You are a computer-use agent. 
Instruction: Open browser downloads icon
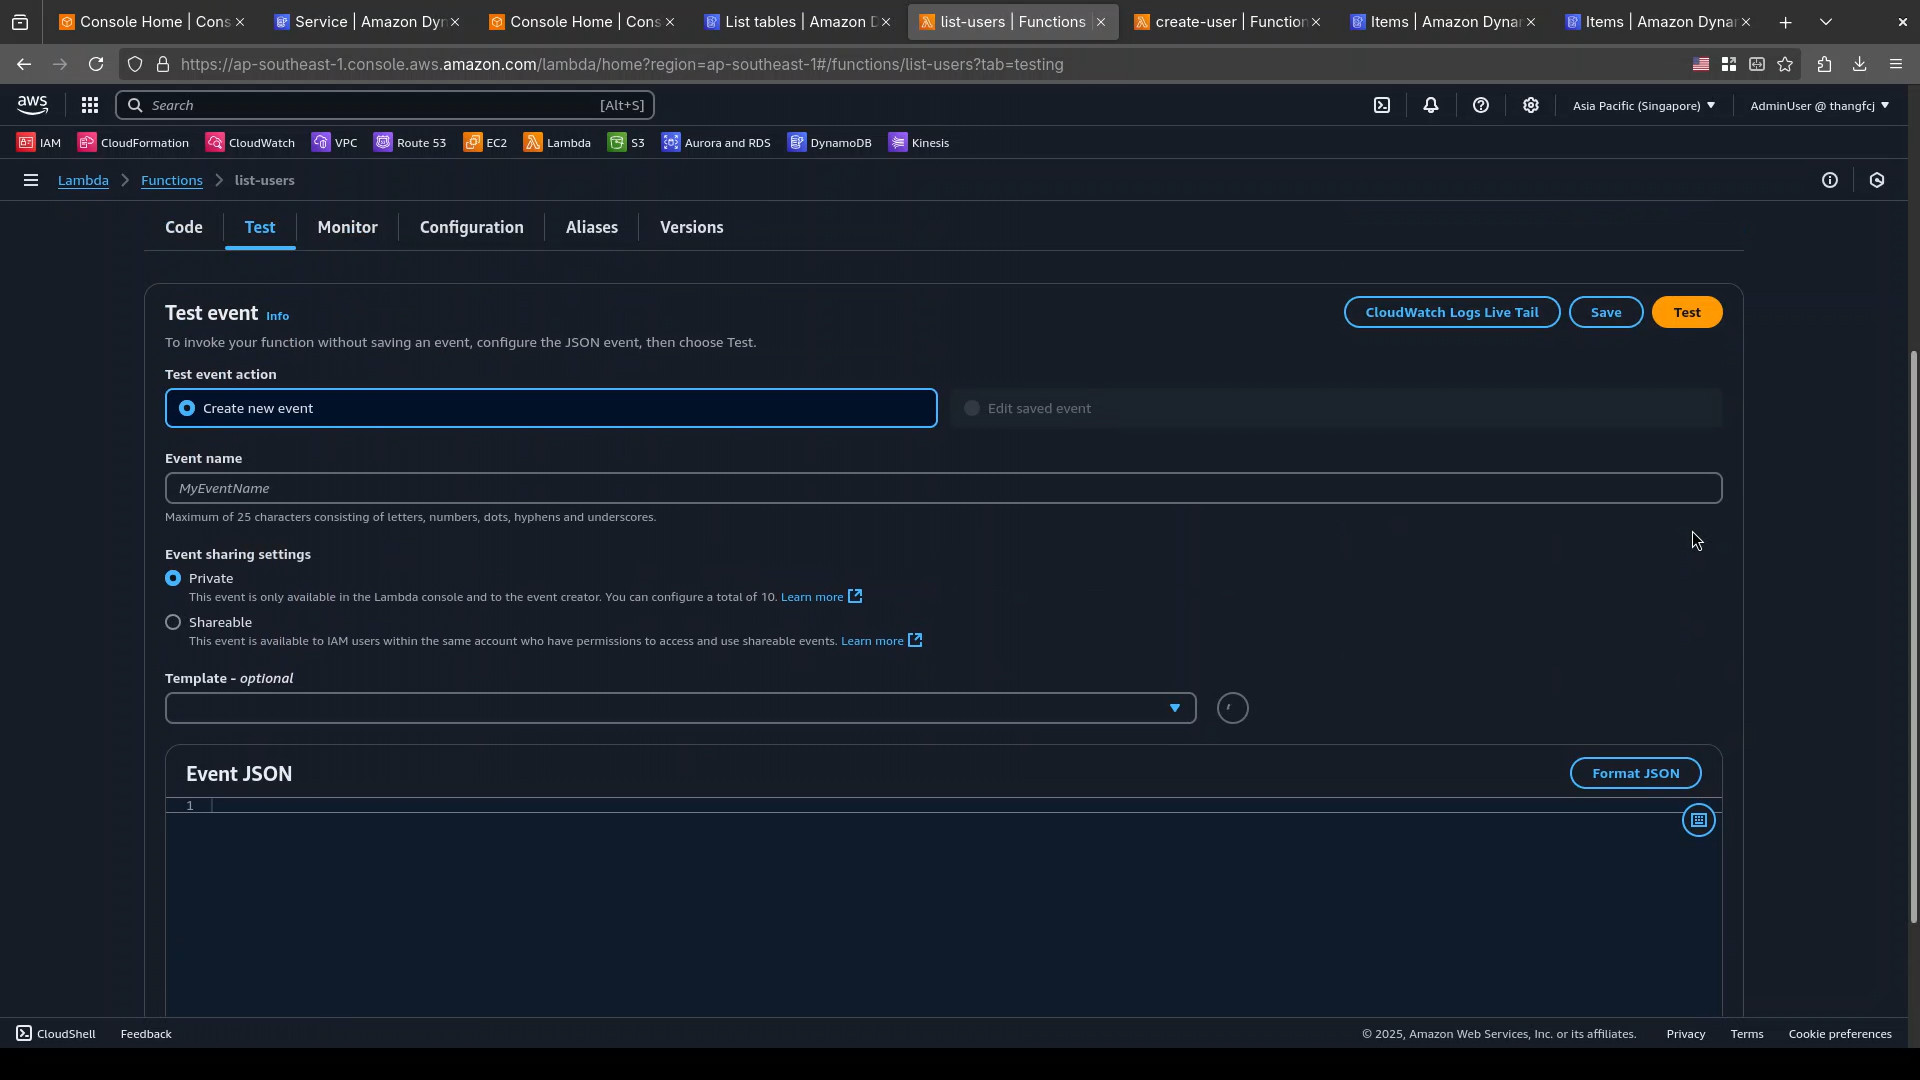pyautogui.click(x=1859, y=64)
